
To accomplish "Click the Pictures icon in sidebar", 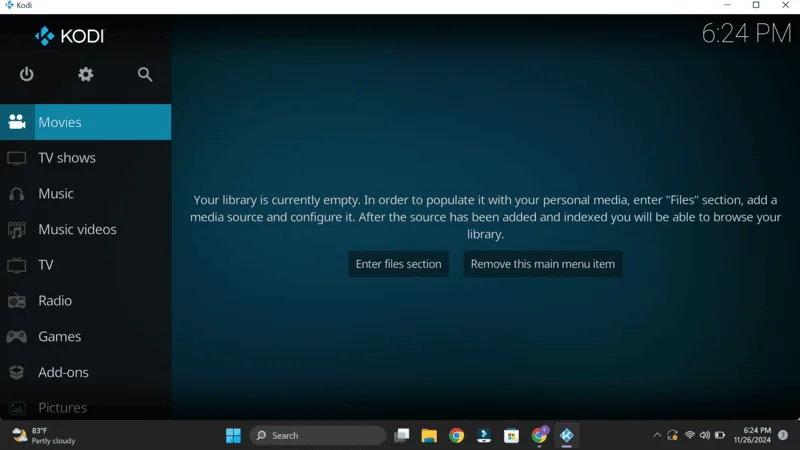I will click(x=17, y=408).
